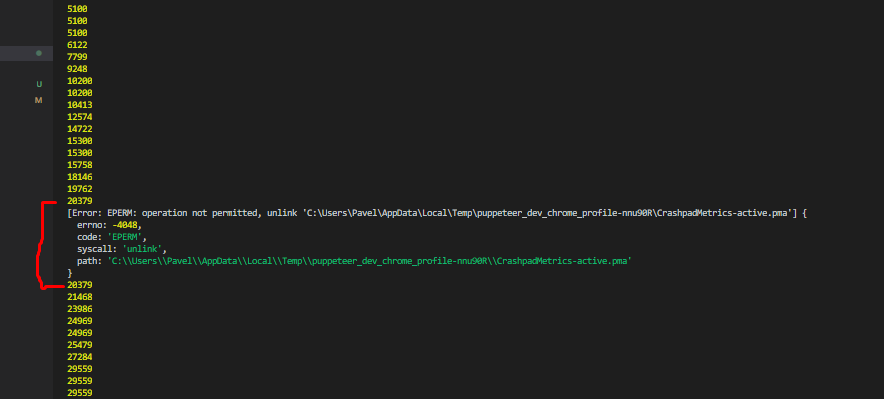The width and height of the screenshot is (884, 399).
Task: Click the 25479 output line
Action: 79,345
